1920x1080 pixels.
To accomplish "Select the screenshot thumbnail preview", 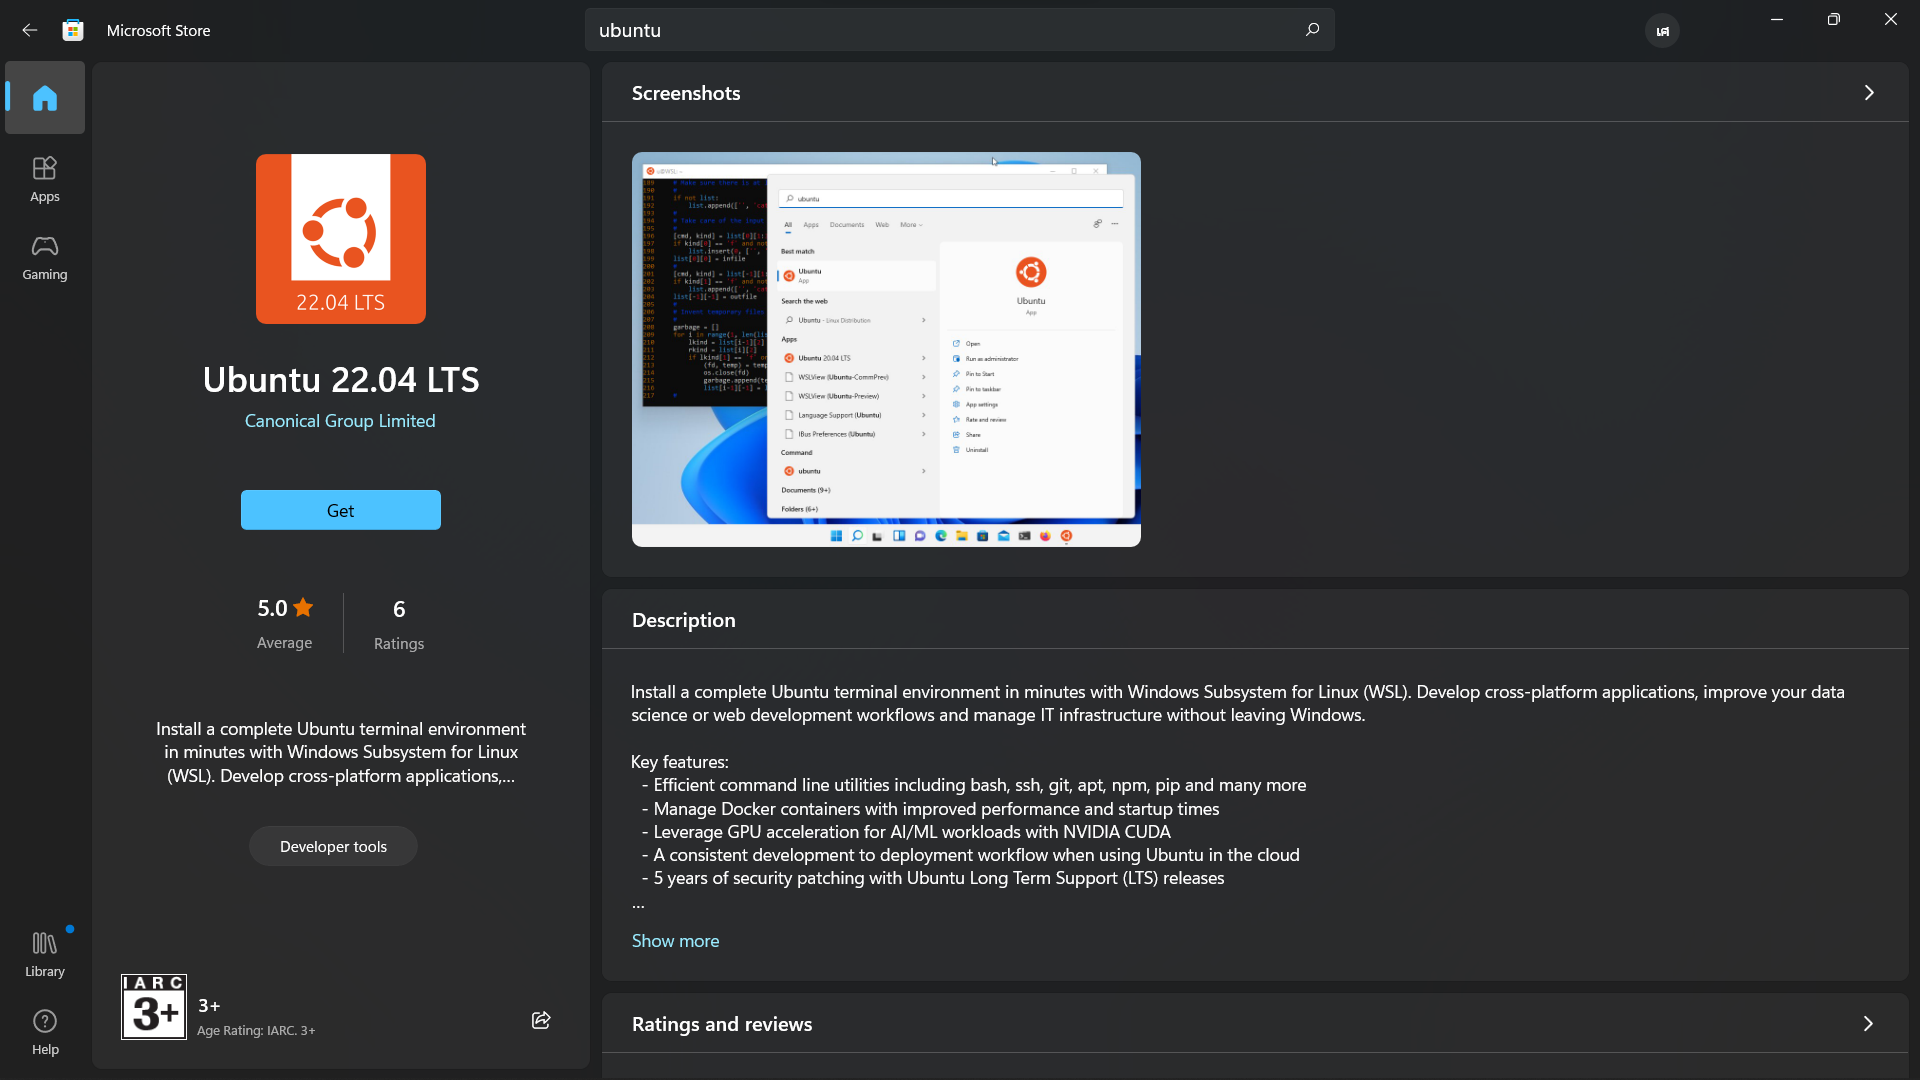I will click(885, 348).
